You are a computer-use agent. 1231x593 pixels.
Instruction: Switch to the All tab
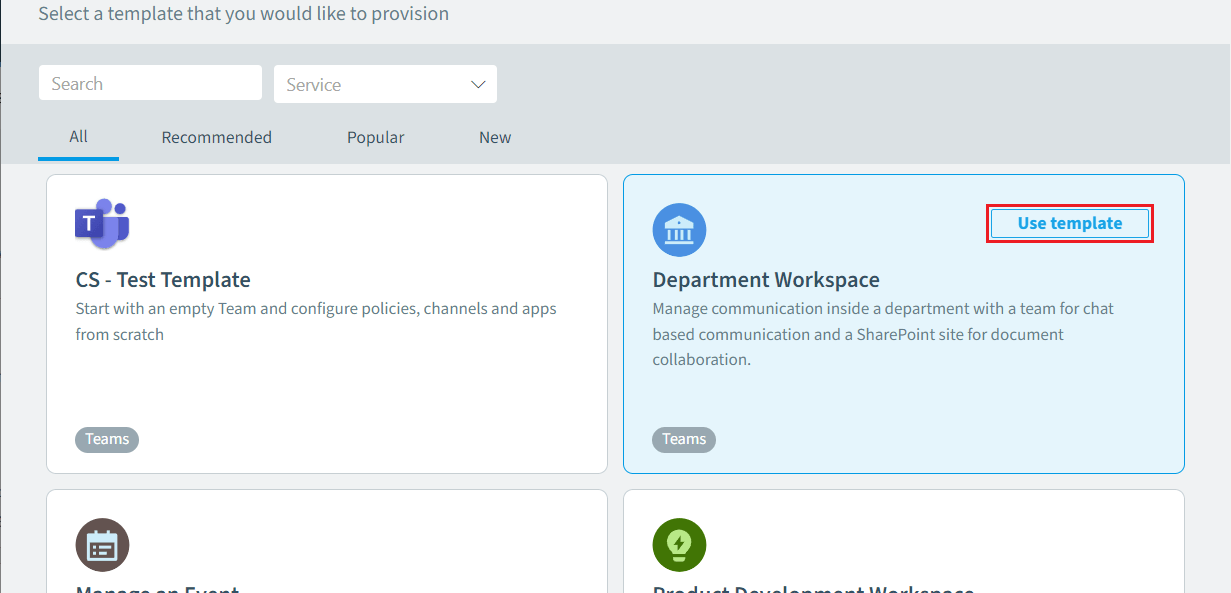(x=78, y=137)
